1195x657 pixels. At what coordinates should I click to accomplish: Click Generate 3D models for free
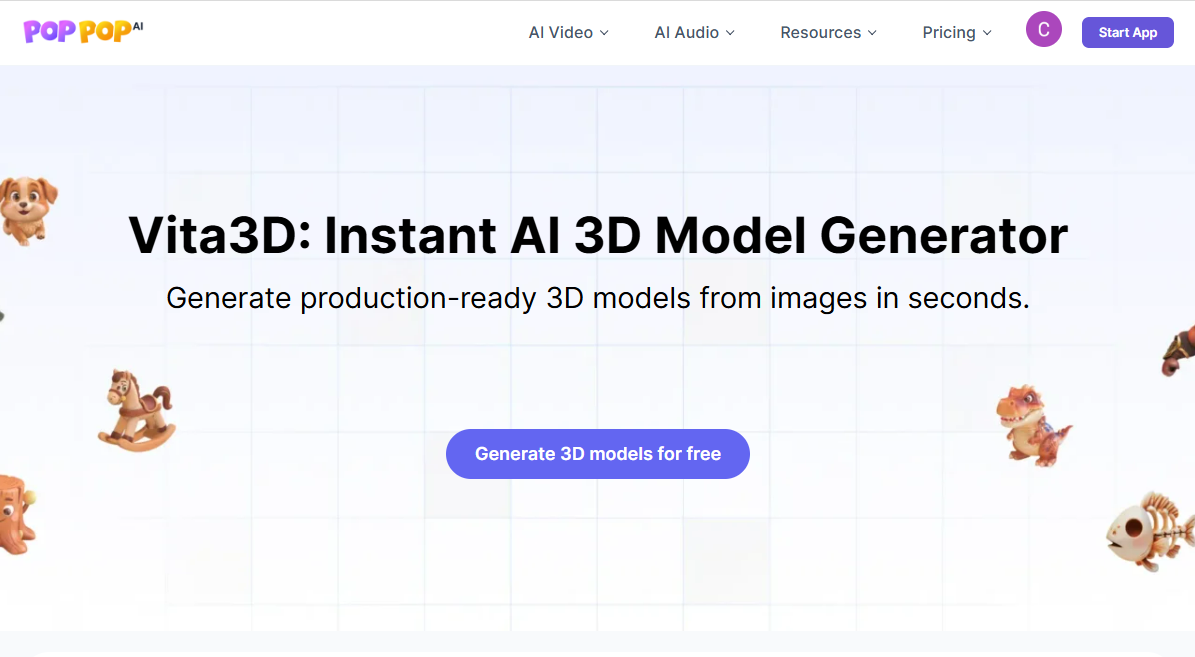point(598,453)
